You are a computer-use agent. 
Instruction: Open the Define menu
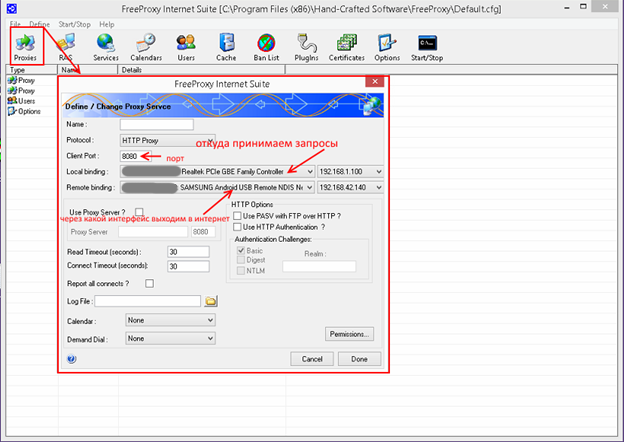pyautogui.click(x=39, y=24)
